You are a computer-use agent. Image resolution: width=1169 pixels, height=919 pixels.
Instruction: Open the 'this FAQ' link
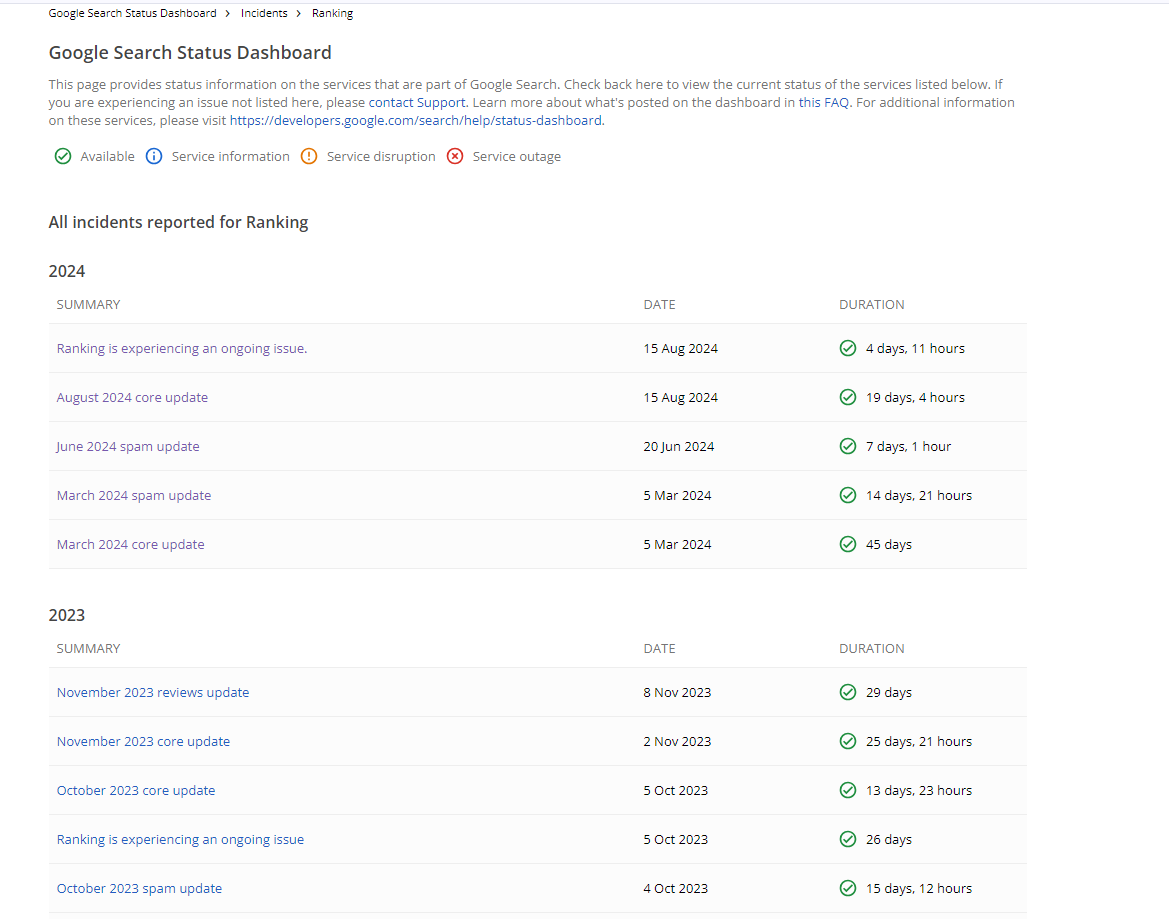pos(824,102)
